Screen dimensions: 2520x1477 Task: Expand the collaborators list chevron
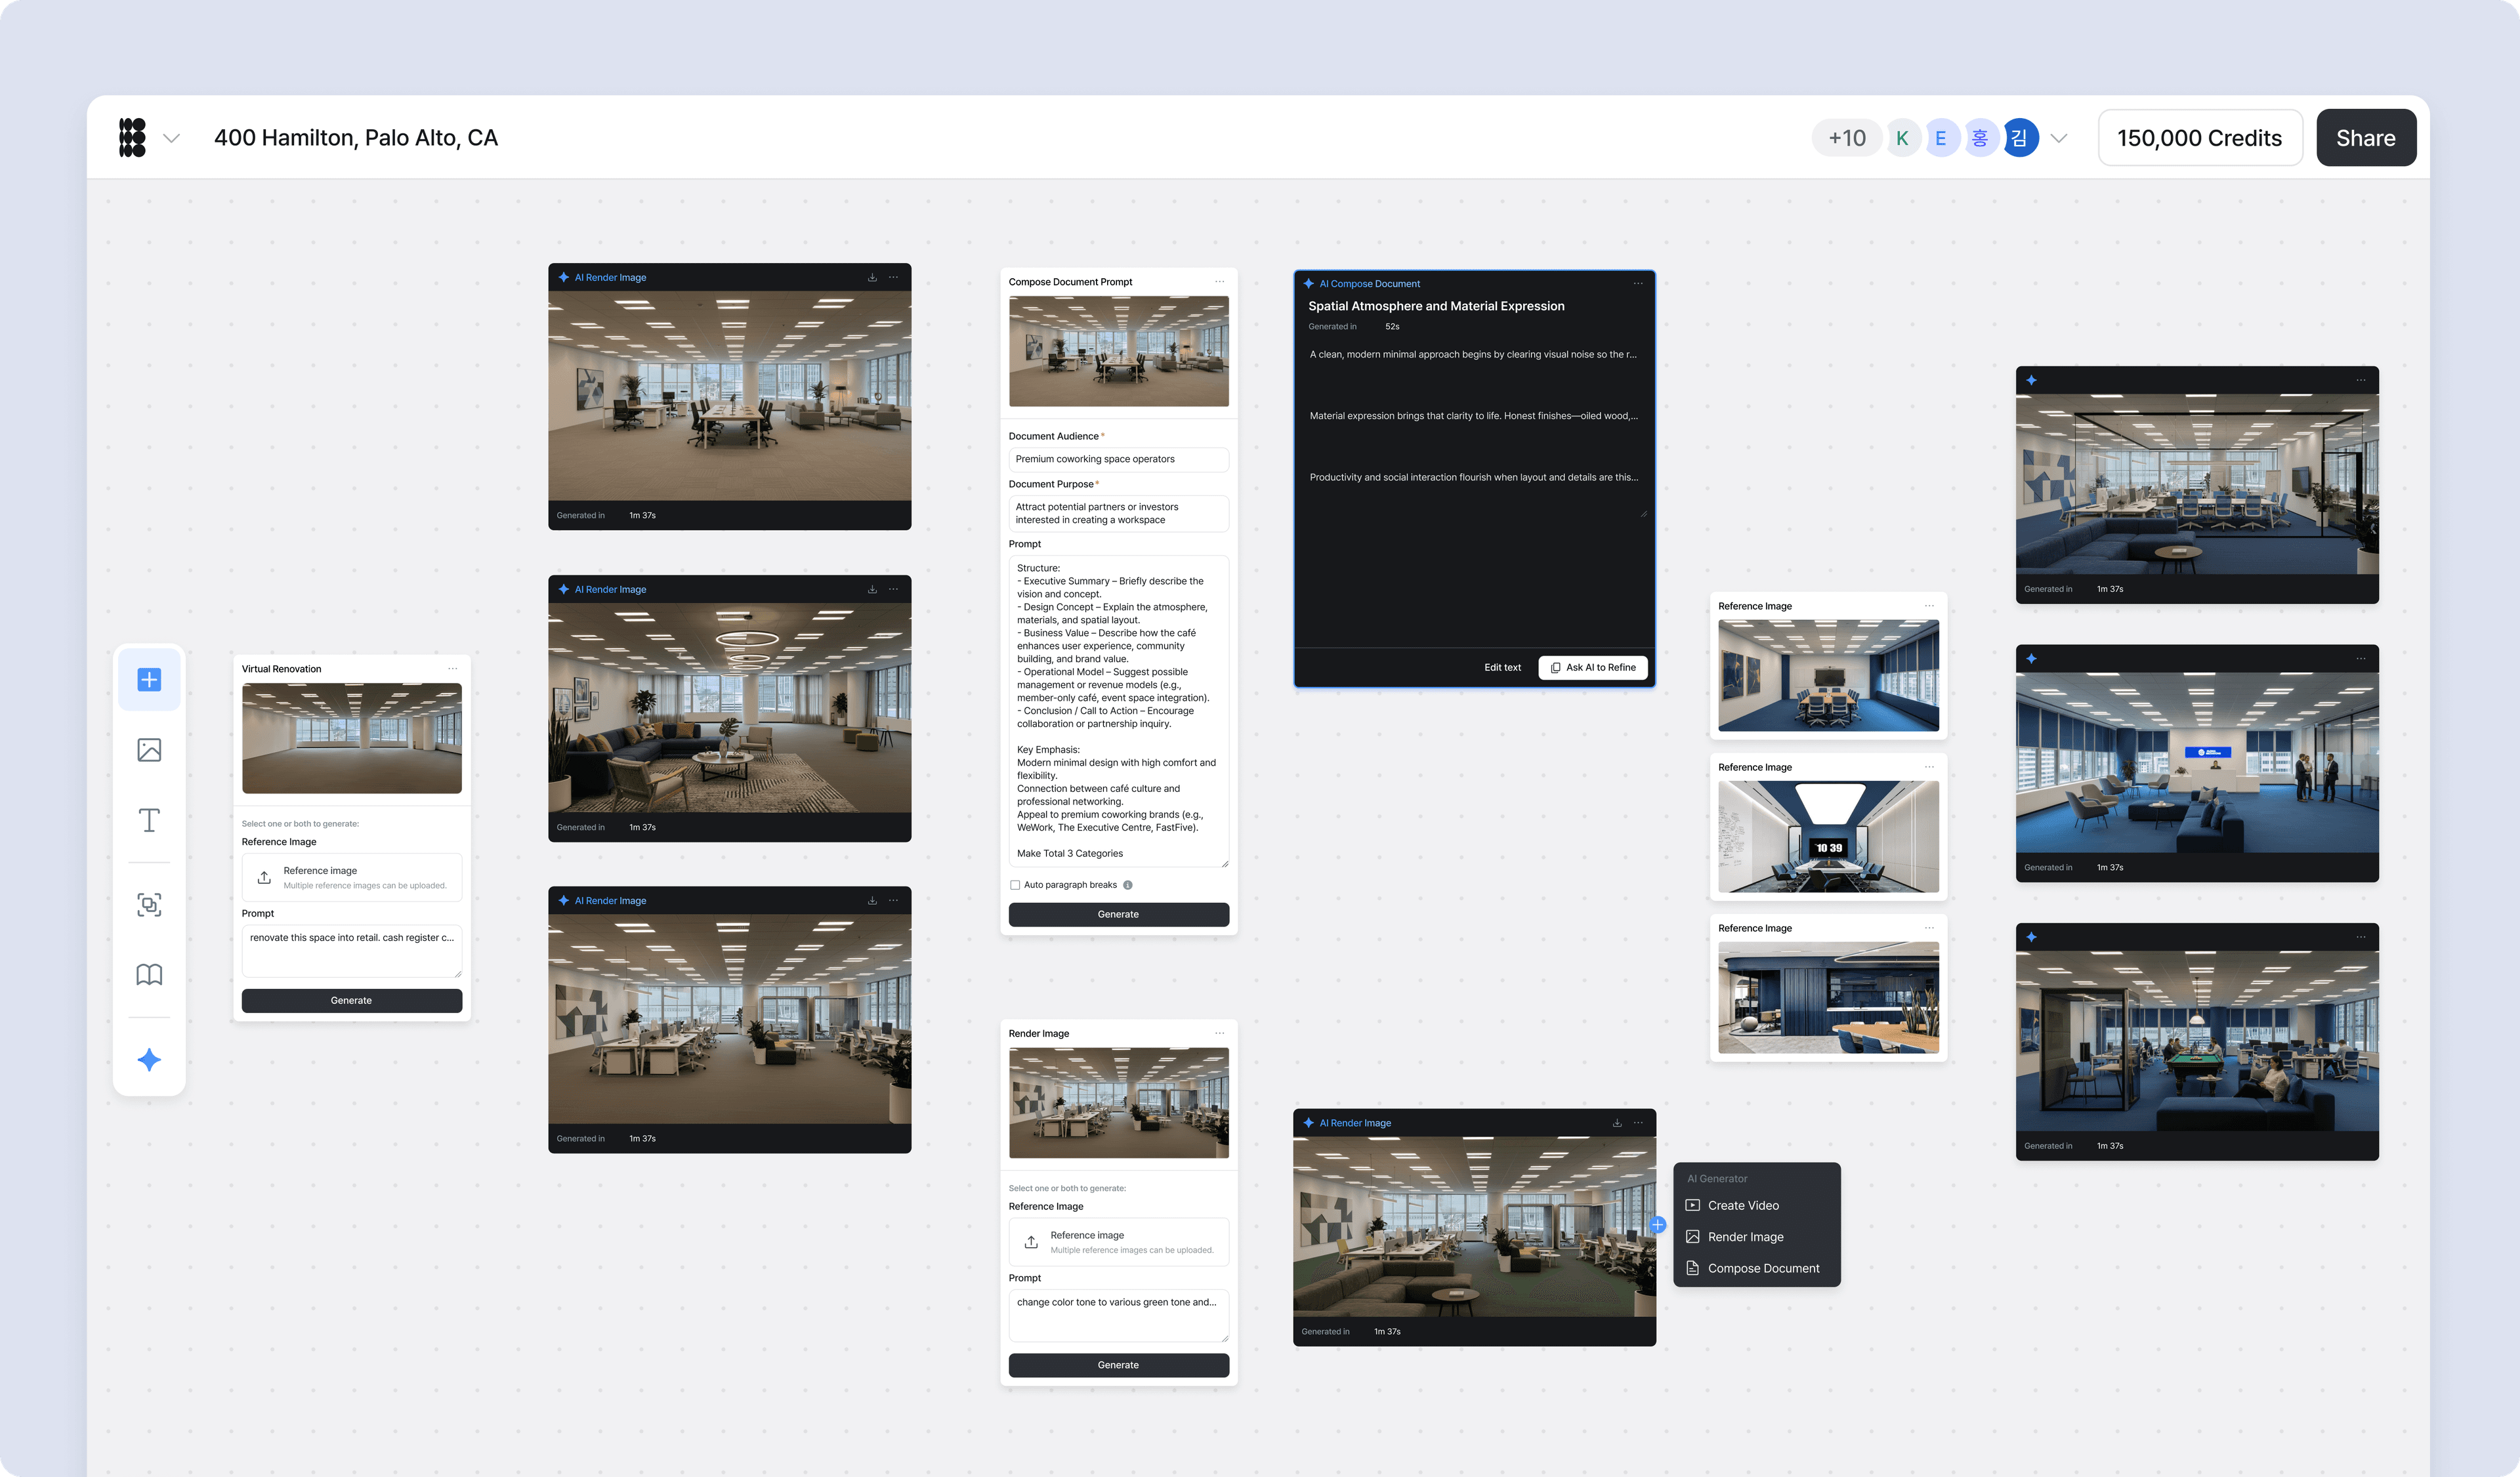[2059, 138]
